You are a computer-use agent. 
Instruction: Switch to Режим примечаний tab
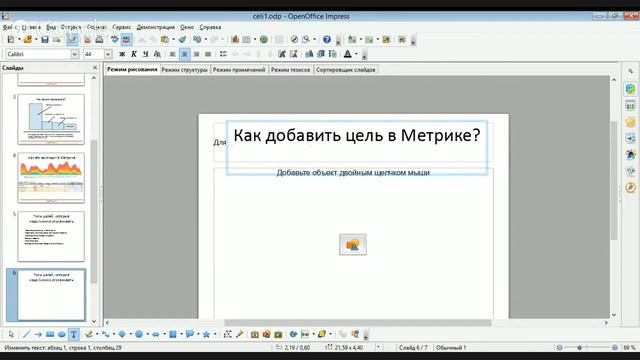239,70
